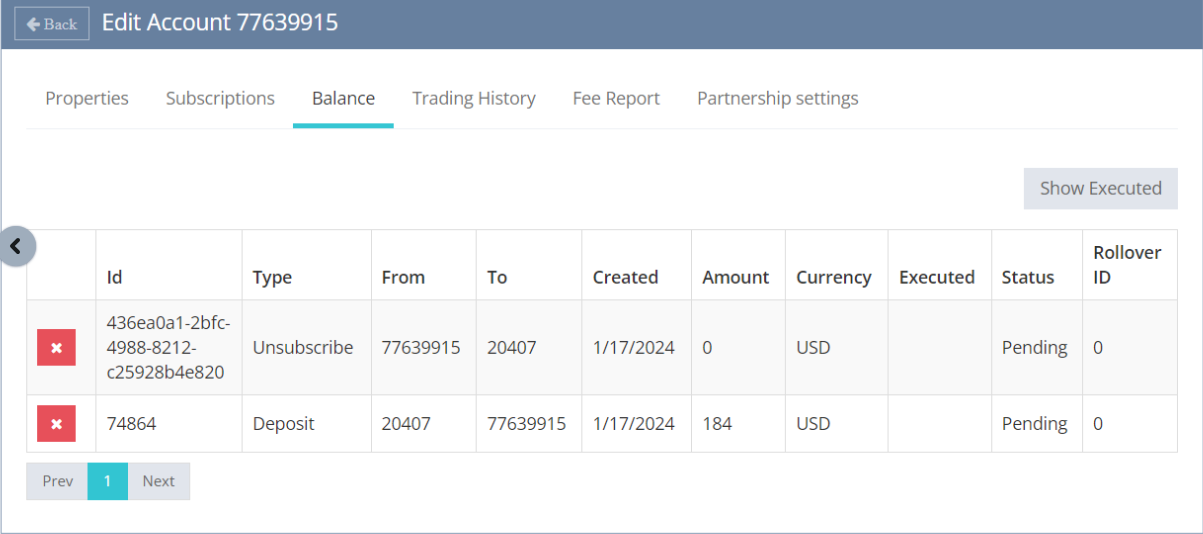Switch to the Subscriptions tab
1203x534 pixels.
220,98
